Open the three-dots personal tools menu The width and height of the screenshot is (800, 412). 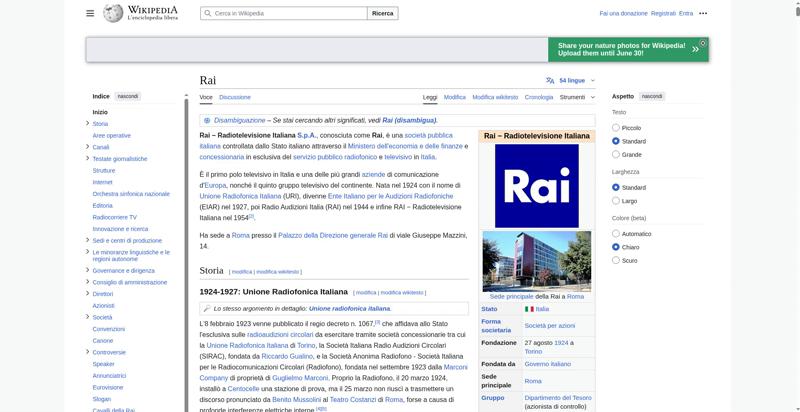click(x=703, y=13)
